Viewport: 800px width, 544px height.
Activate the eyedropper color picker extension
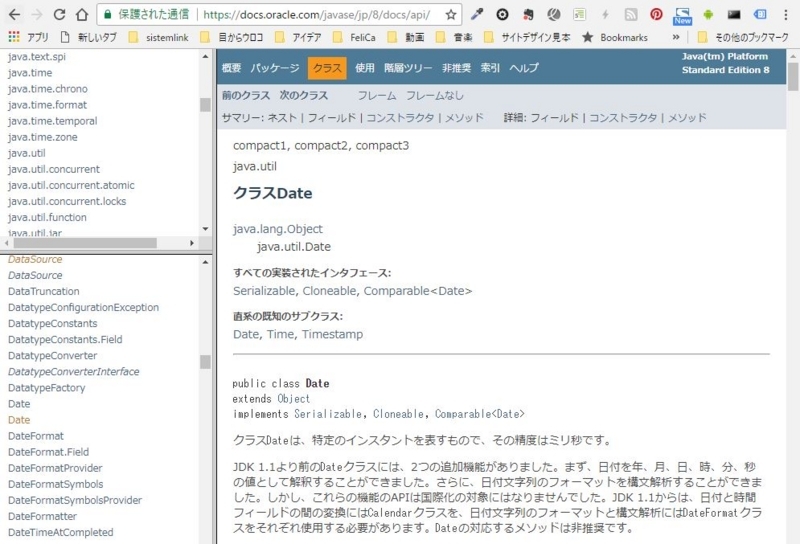coord(477,14)
